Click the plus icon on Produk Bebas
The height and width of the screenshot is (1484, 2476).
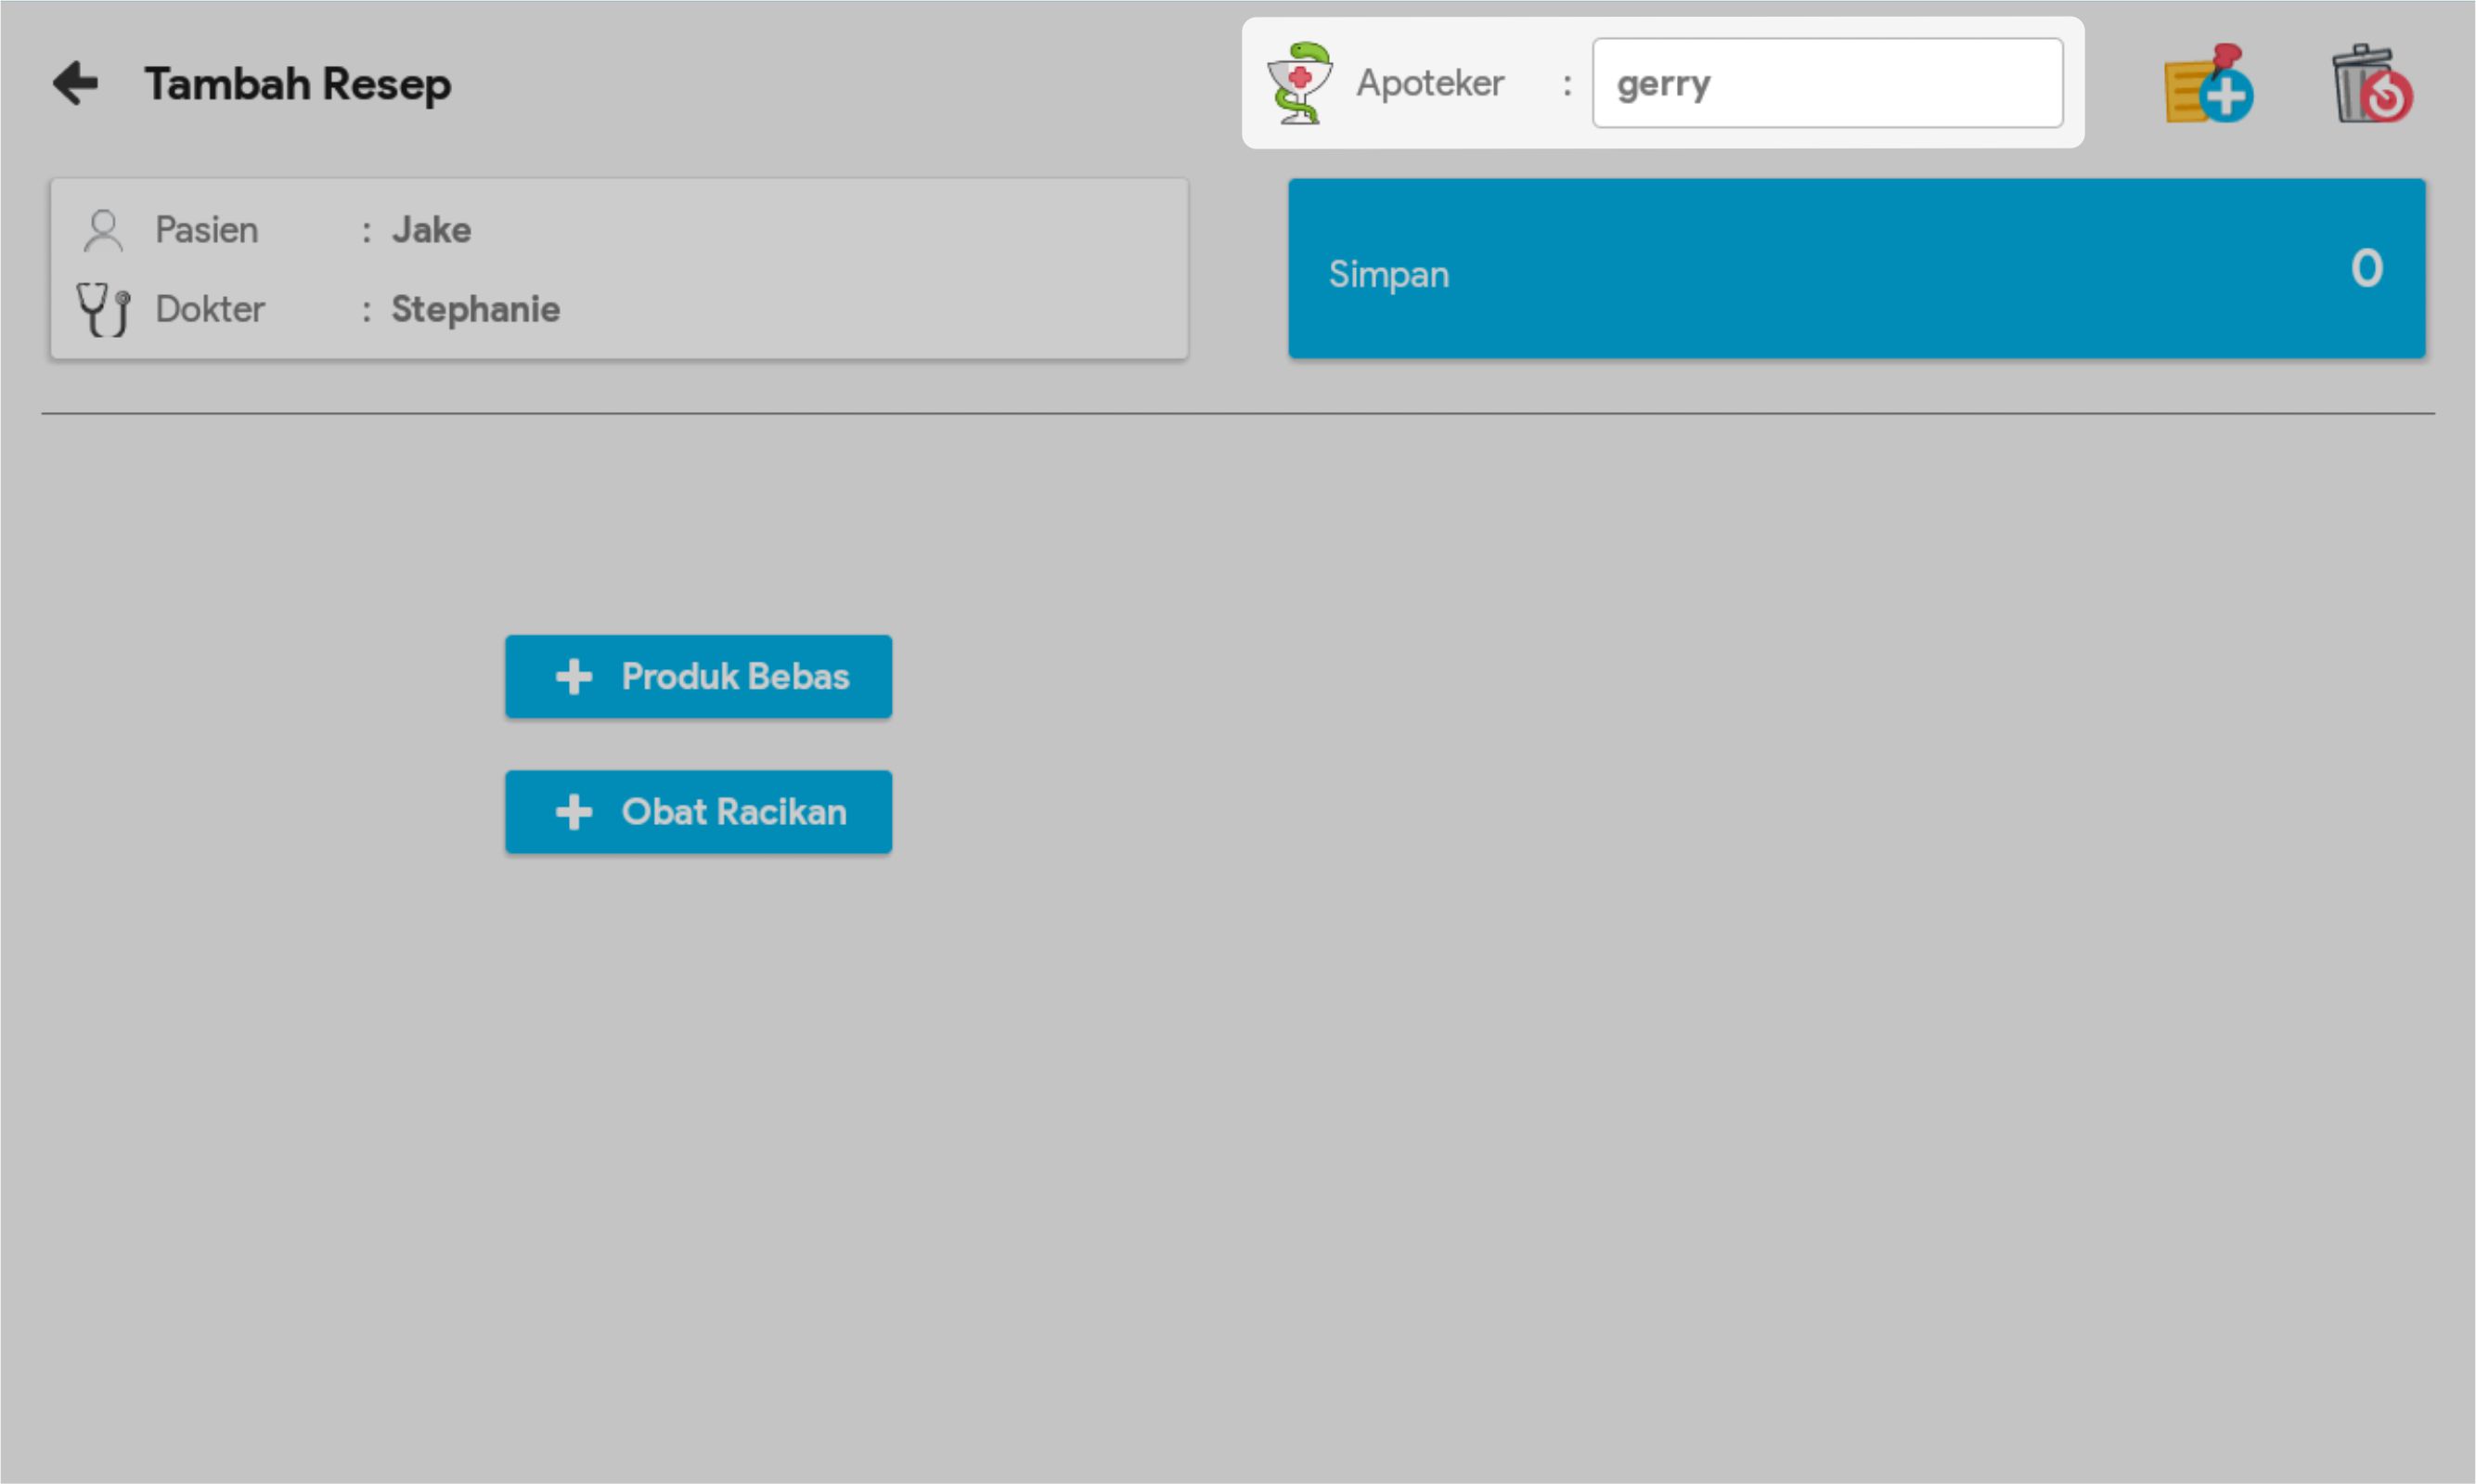[x=574, y=677]
